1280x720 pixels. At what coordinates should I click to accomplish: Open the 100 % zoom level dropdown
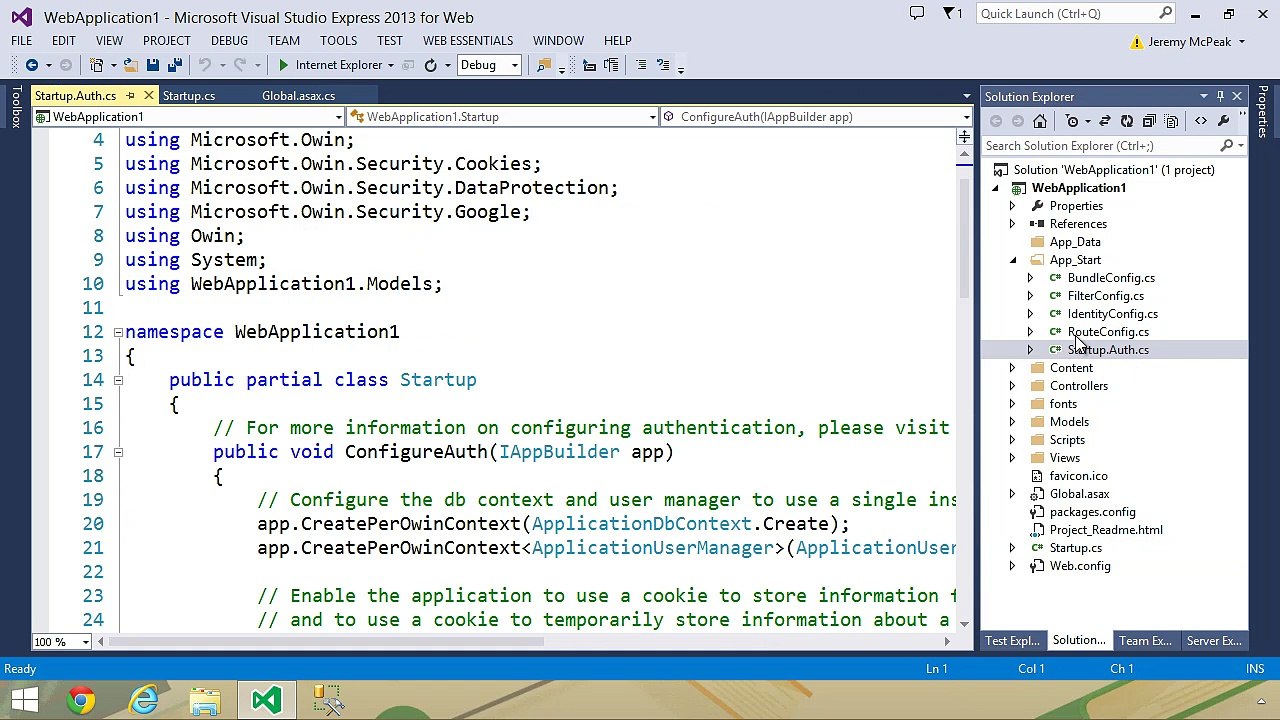point(85,642)
